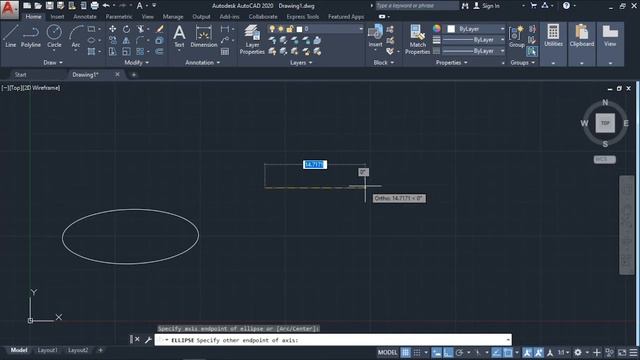Expand the Modify panel
This screenshot has height=360, width=640.
(x=137, y=62)
